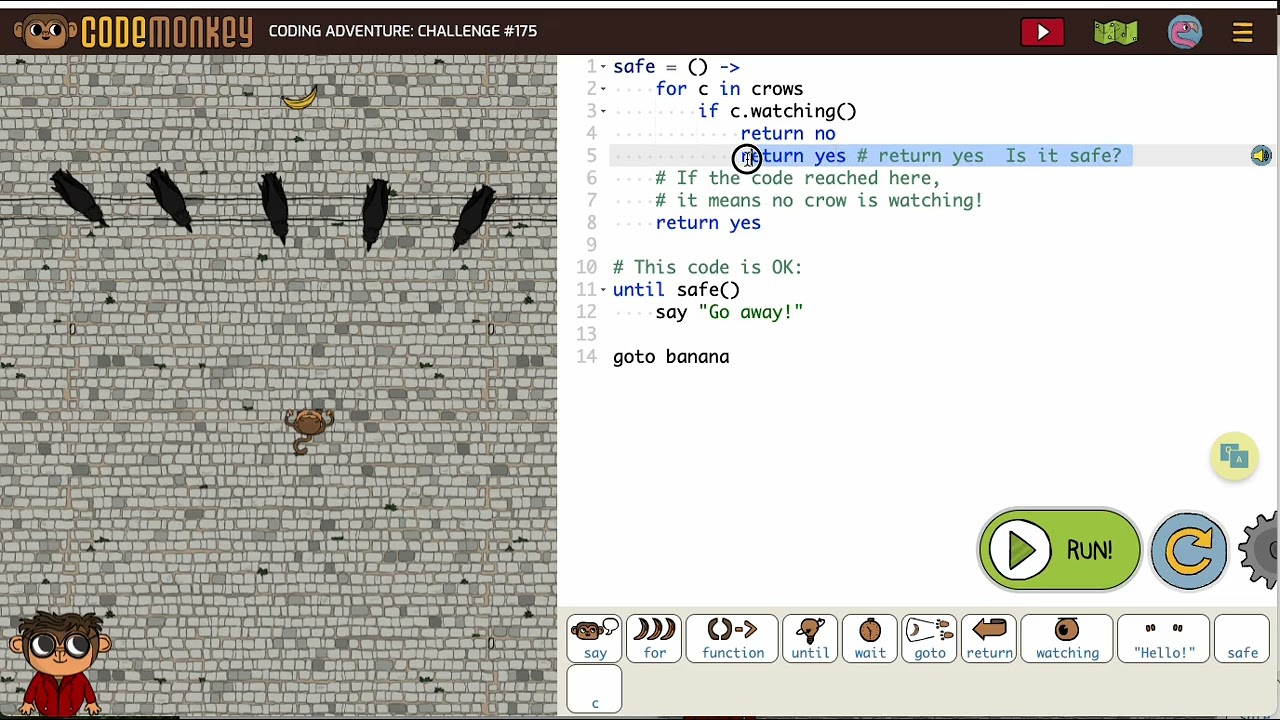This screenshot has width=1280, height=720.
Task: Click the leftmost crow on the wire
Action: click(76, 198)
